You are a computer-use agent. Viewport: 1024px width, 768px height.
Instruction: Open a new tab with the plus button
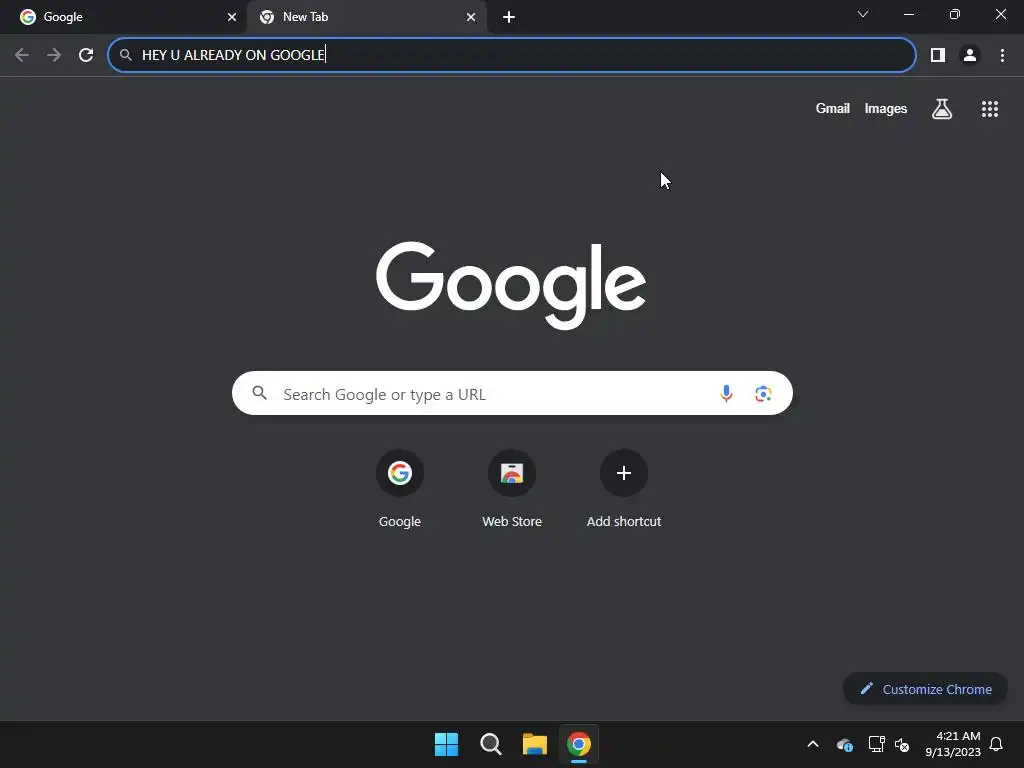coord(509,17)
